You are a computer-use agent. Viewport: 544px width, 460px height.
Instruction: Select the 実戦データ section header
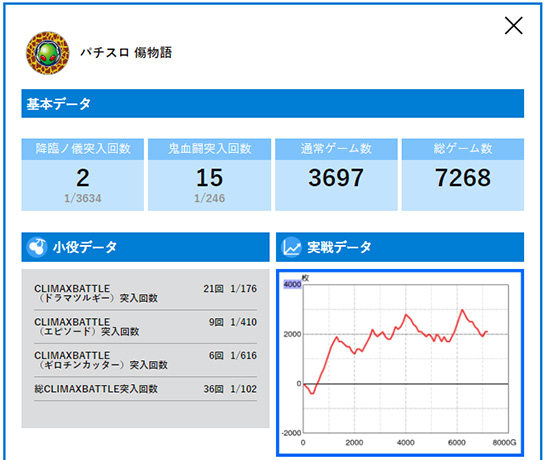400,247
